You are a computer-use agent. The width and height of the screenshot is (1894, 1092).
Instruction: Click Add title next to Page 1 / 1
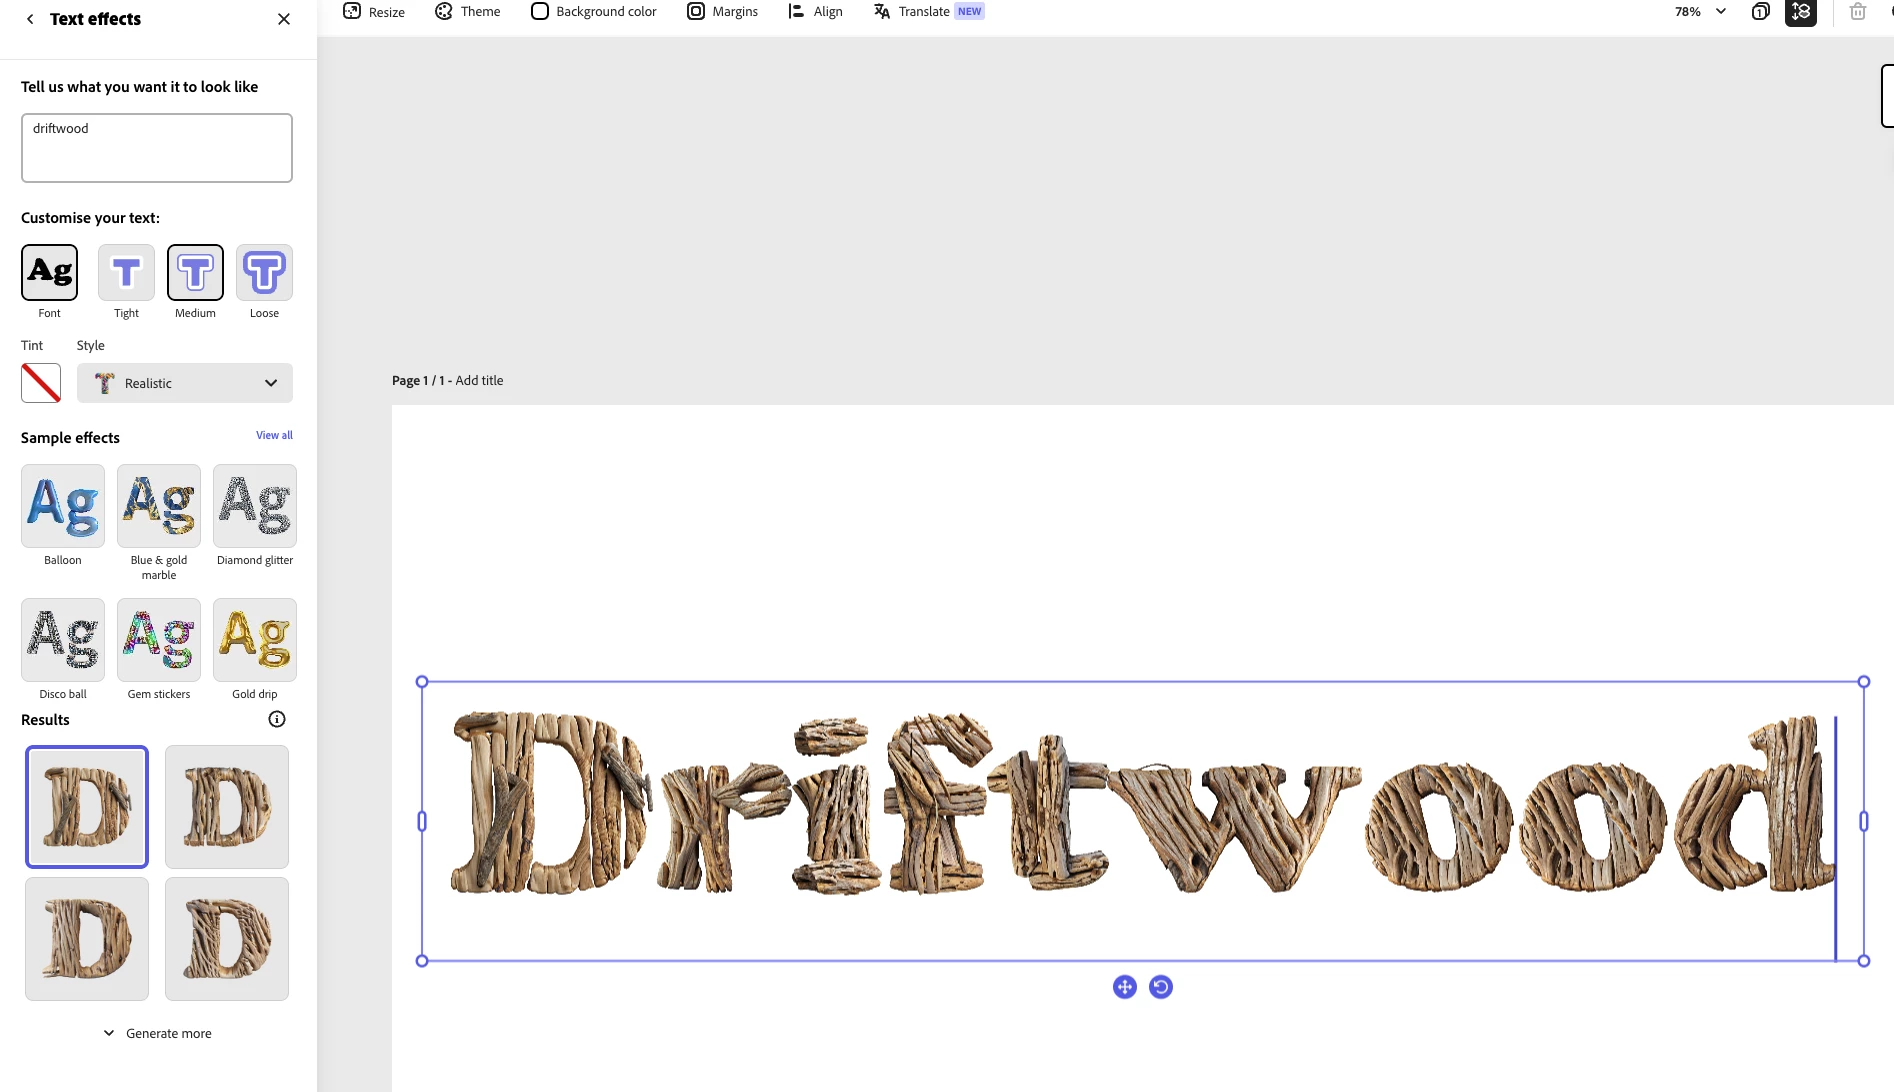pos(479,380)
